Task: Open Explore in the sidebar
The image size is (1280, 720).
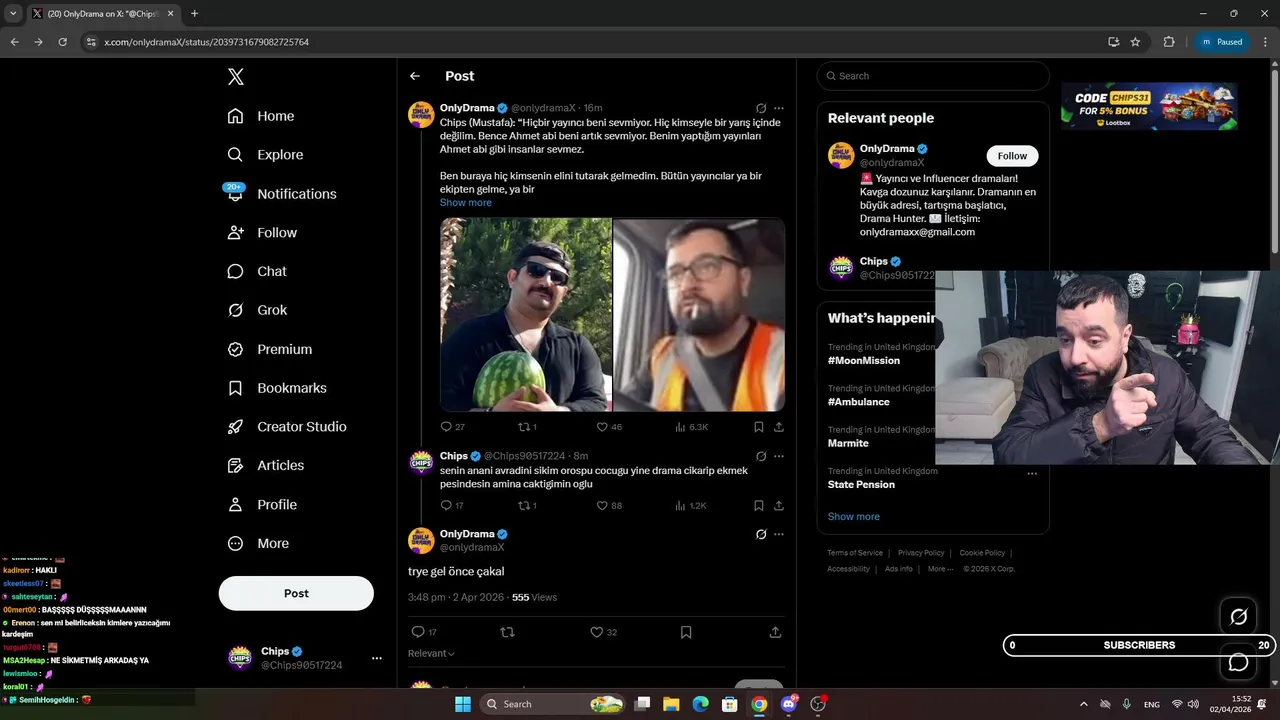Action: coord(265,155)
